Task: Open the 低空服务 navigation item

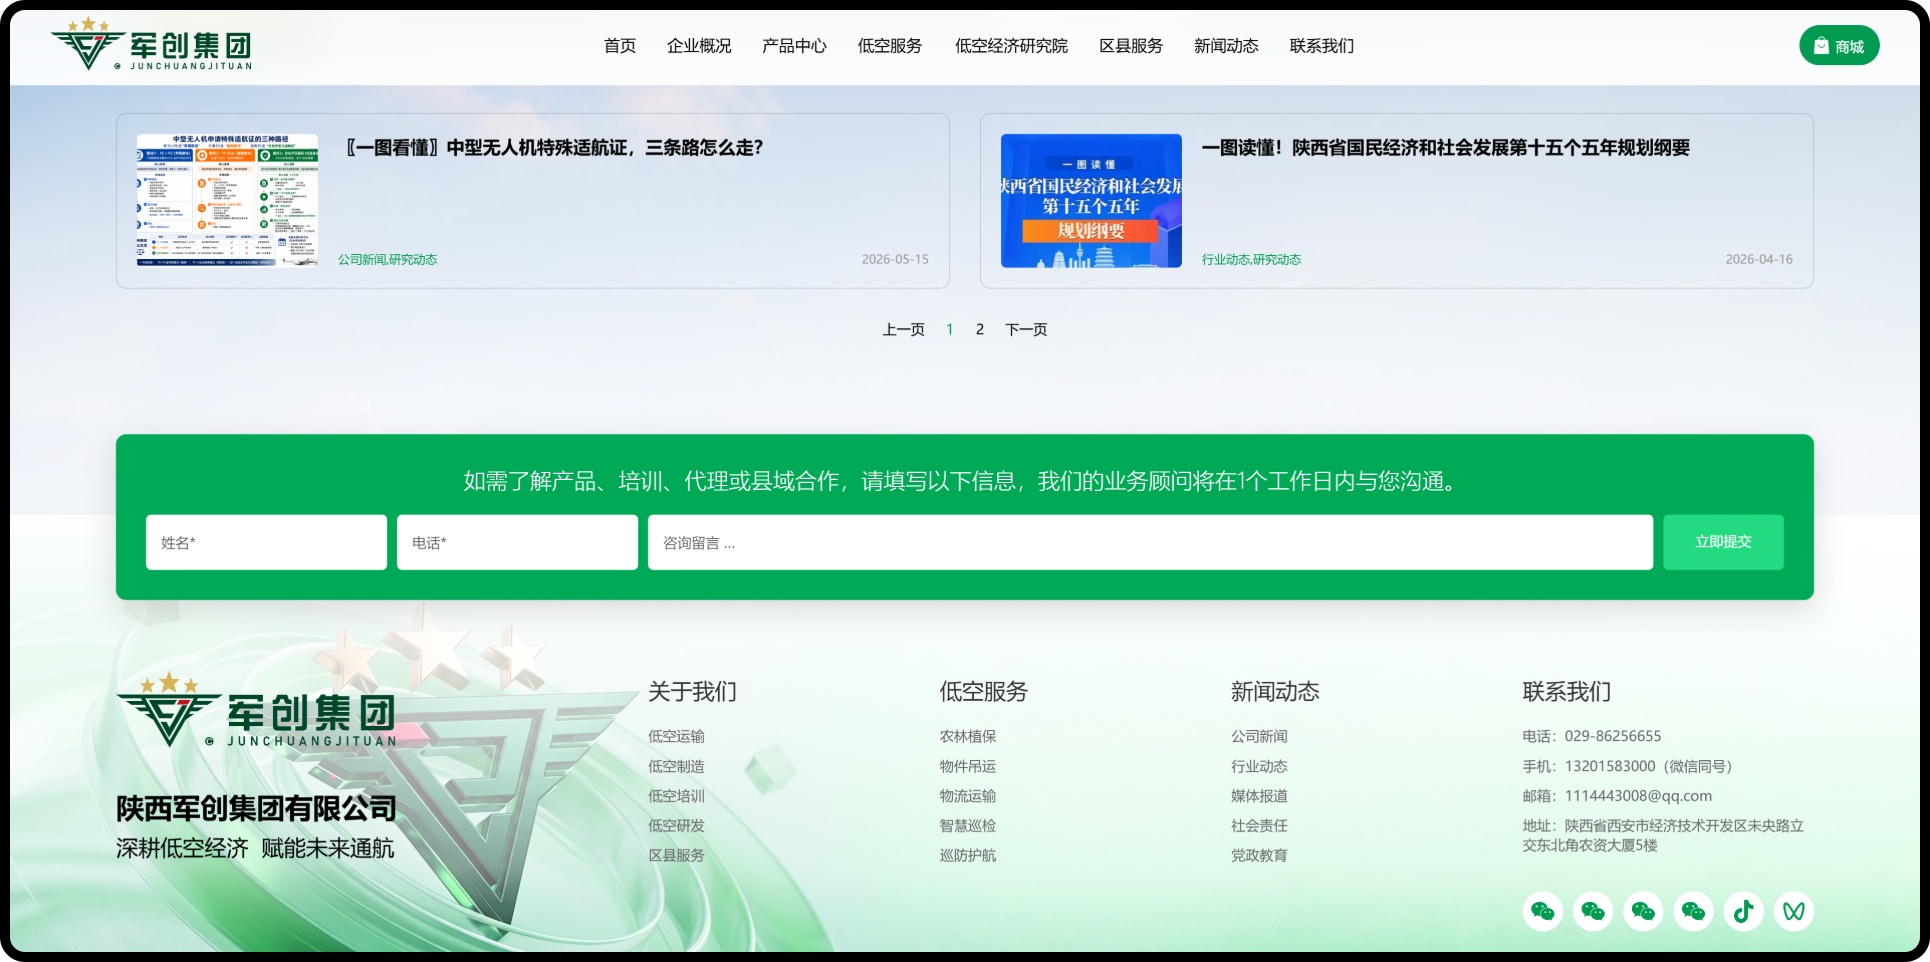Action: click(890, 46)
